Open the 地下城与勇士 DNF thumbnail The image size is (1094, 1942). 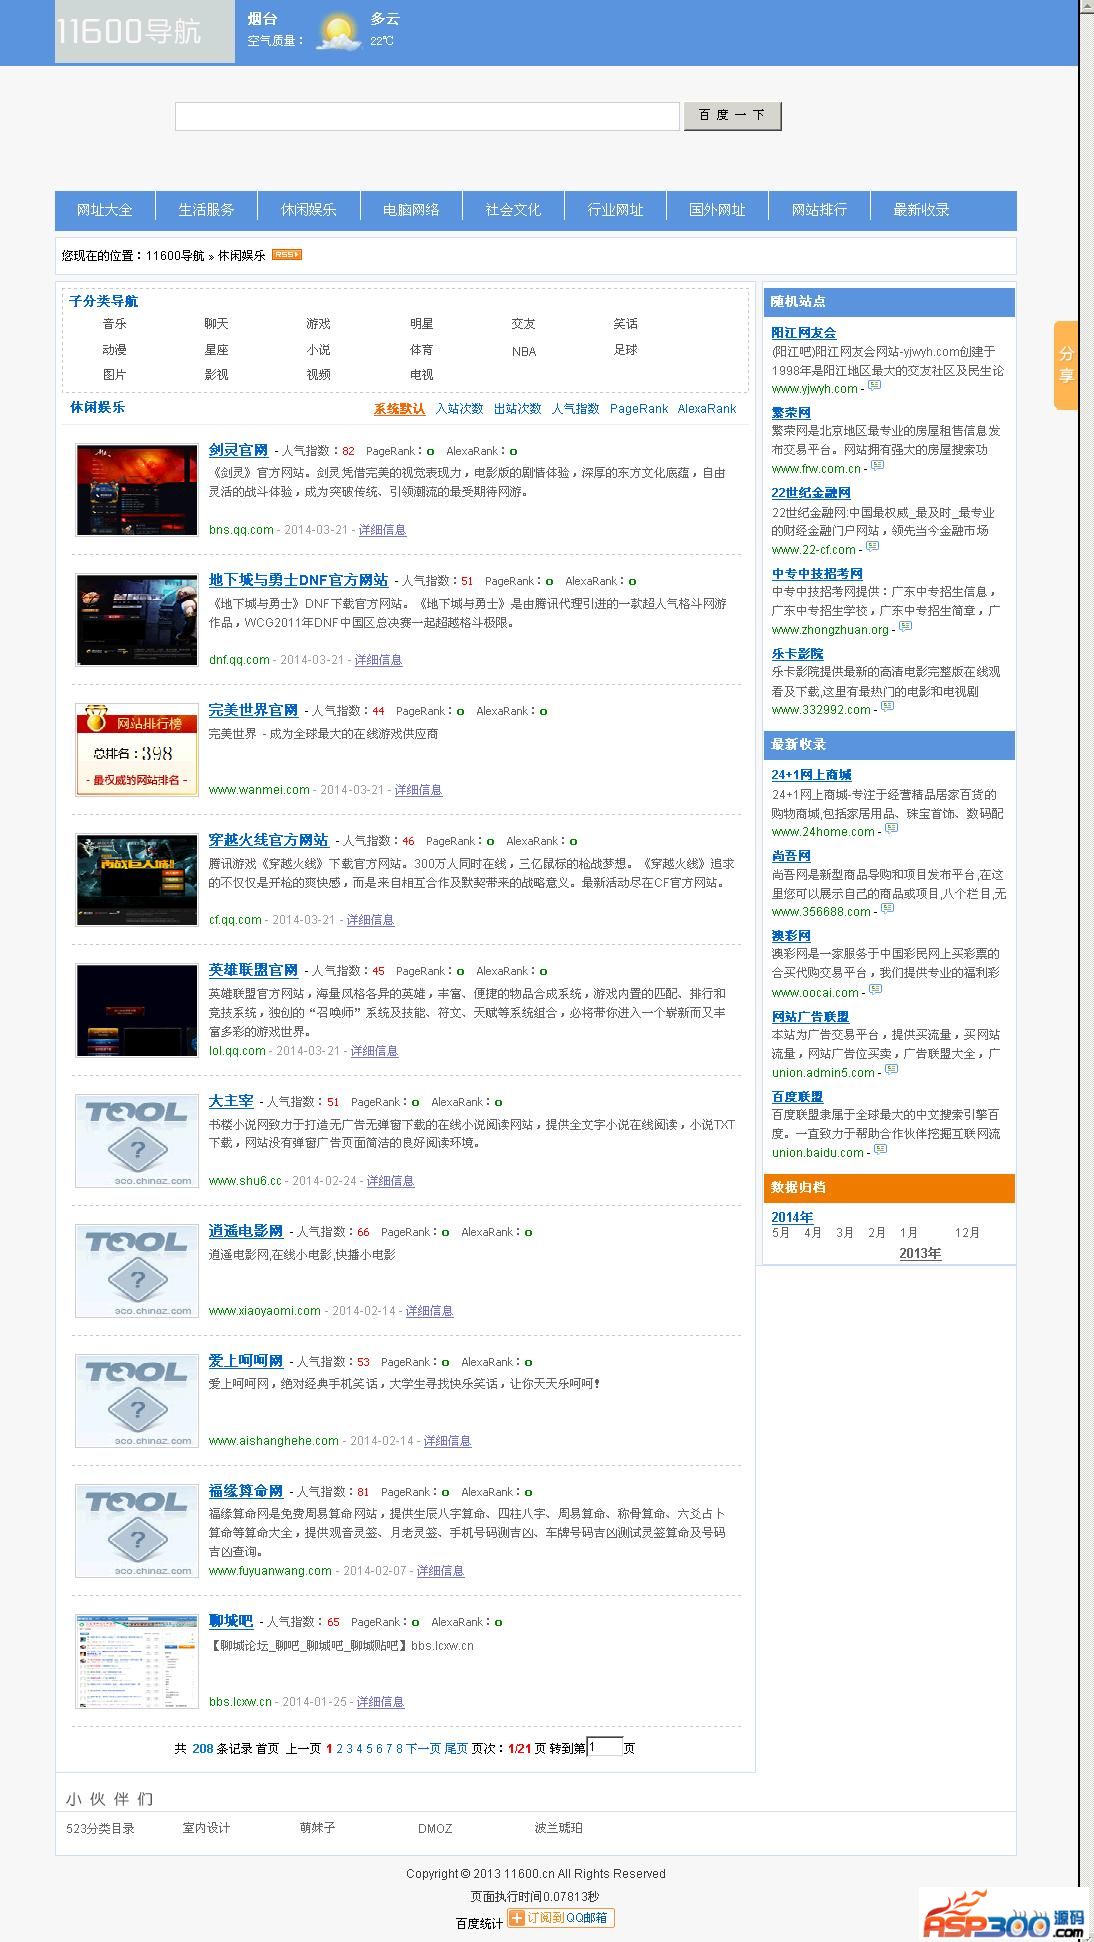[x=137, y=620]
